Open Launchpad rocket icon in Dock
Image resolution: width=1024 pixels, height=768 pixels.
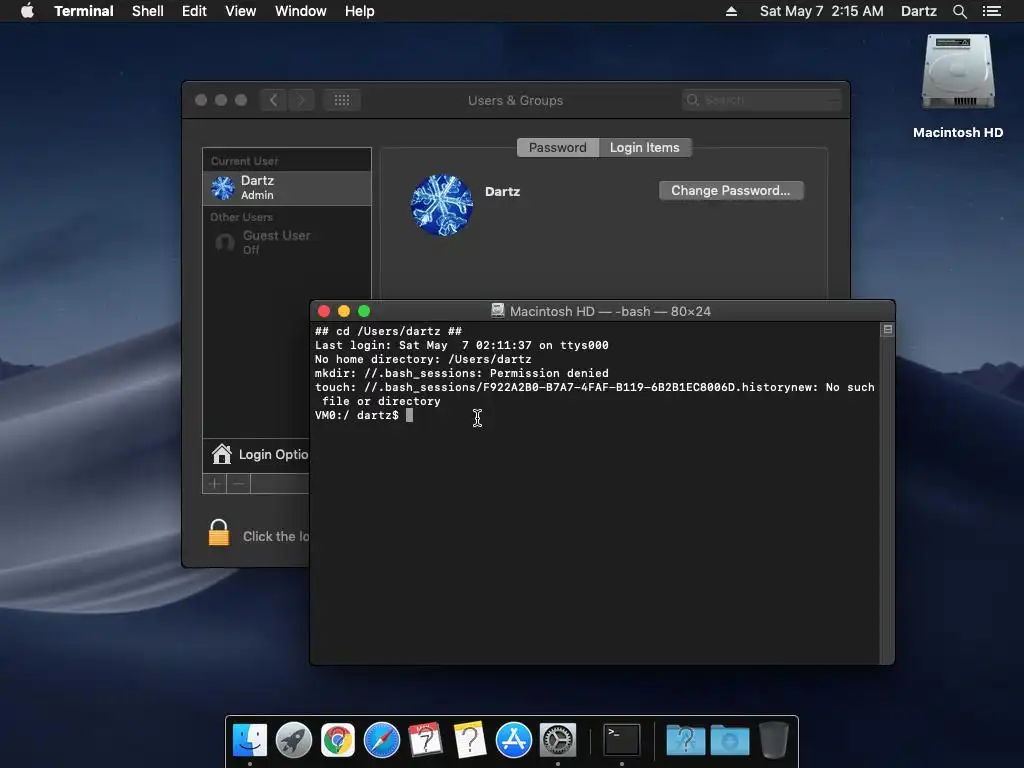tap(294, 741)
